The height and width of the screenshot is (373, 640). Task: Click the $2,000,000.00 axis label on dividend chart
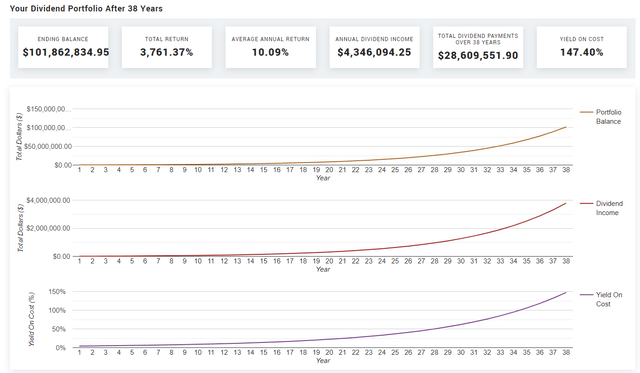48,228
